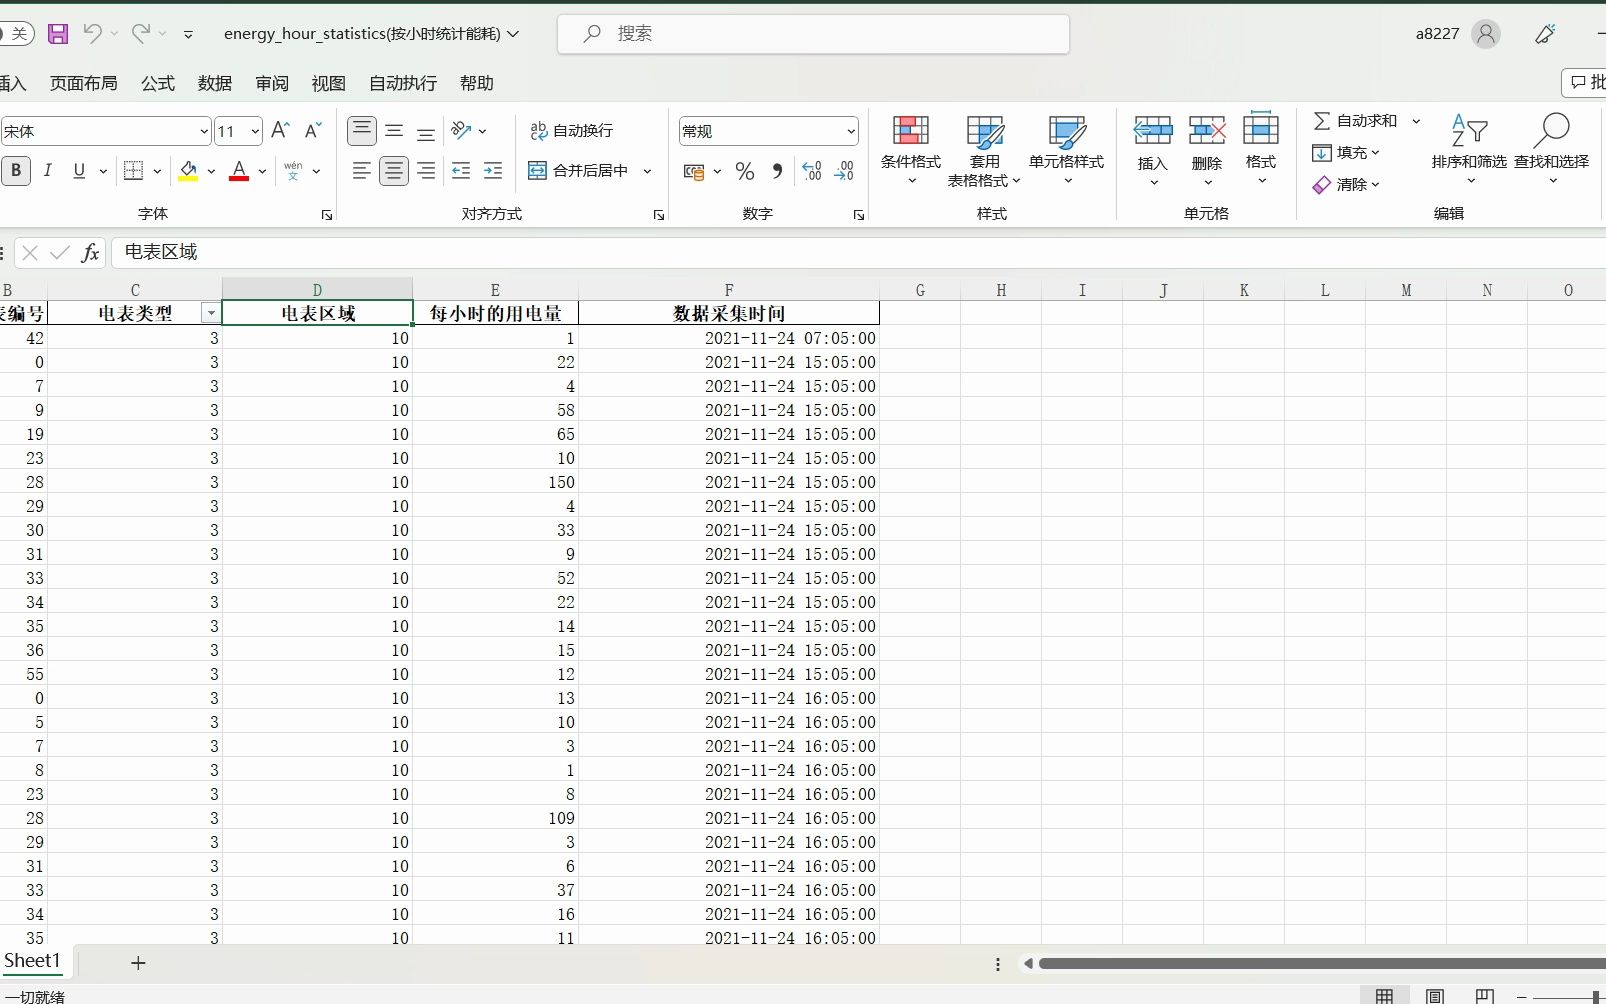Center text horizontally

tap(394, 171)
